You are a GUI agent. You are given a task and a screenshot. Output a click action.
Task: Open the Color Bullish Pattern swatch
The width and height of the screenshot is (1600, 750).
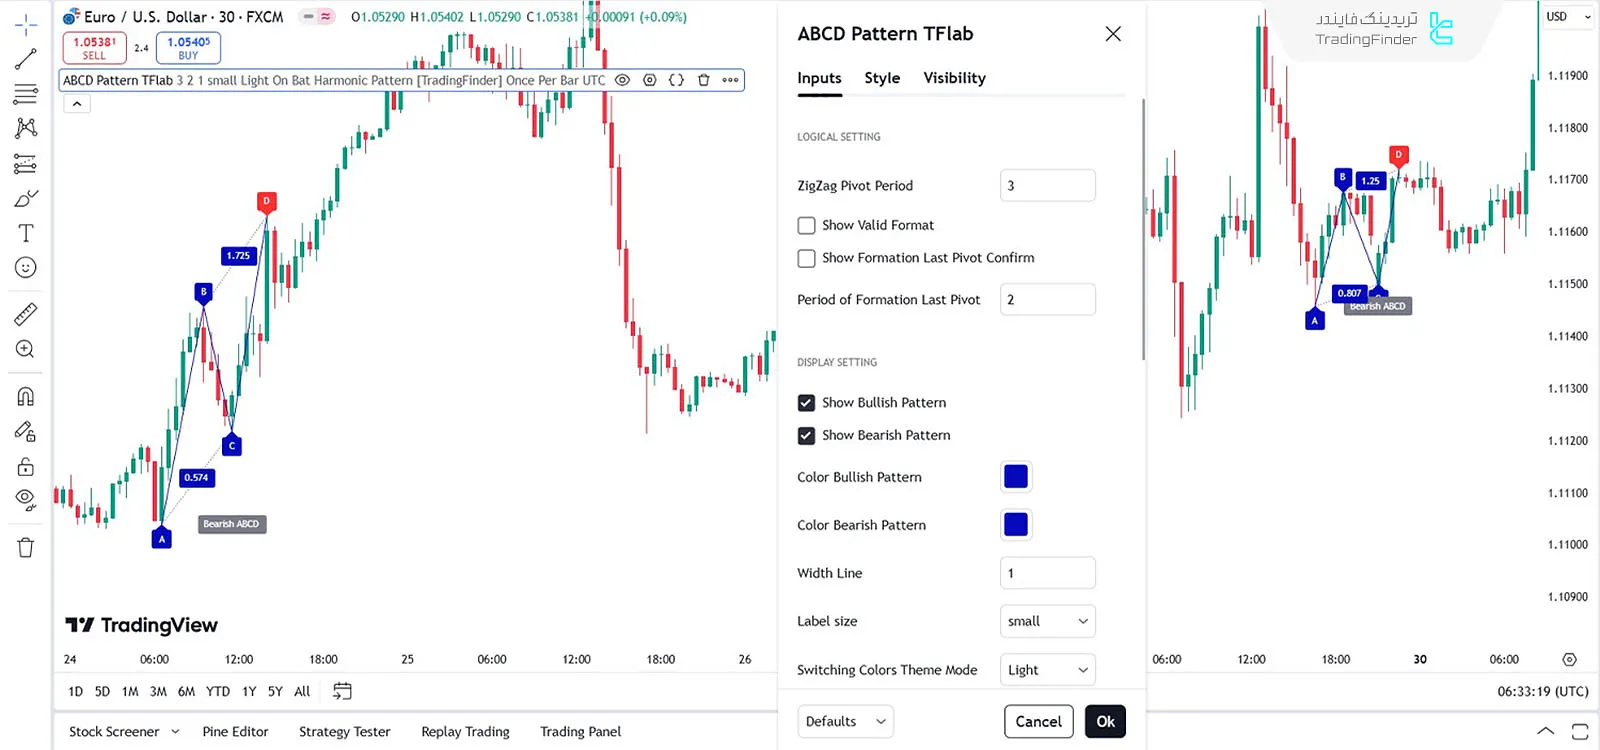[1016, 477]
